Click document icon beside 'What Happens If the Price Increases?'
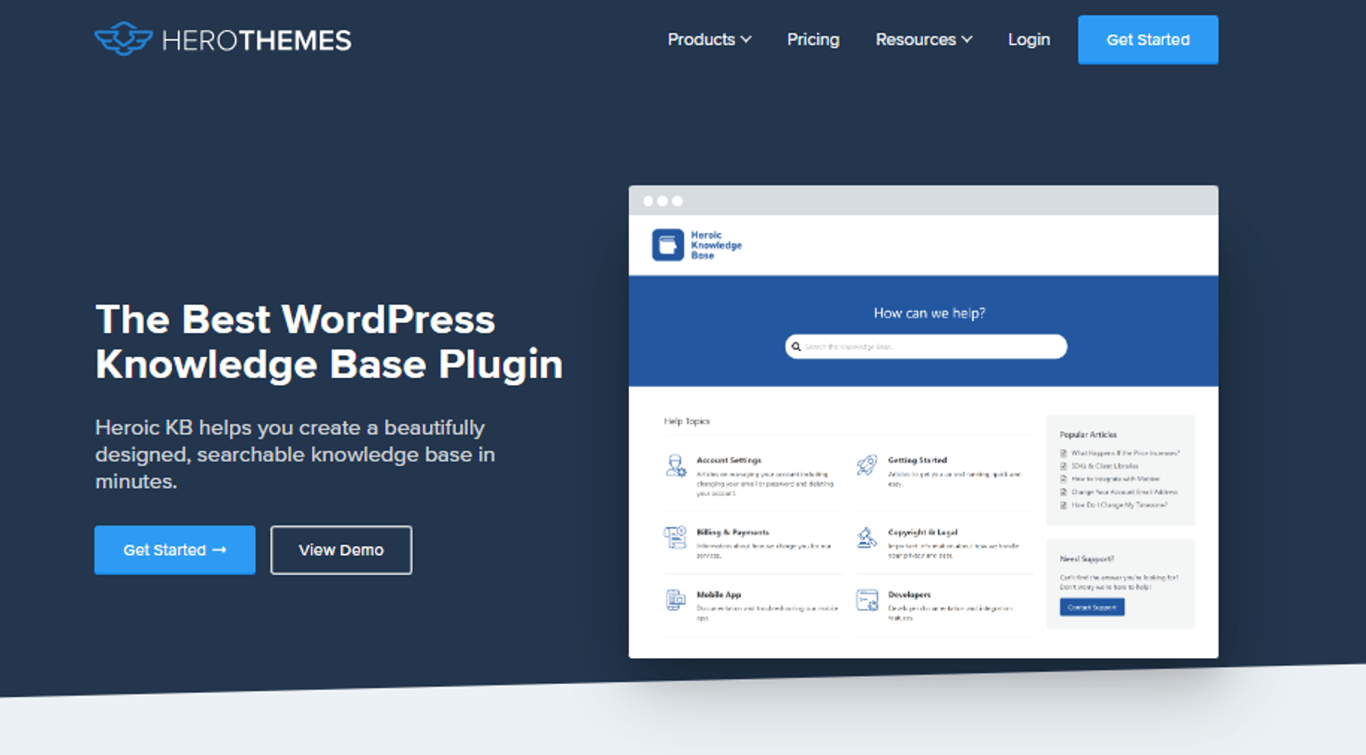 pyautogui.click(x=1064, y=453)
